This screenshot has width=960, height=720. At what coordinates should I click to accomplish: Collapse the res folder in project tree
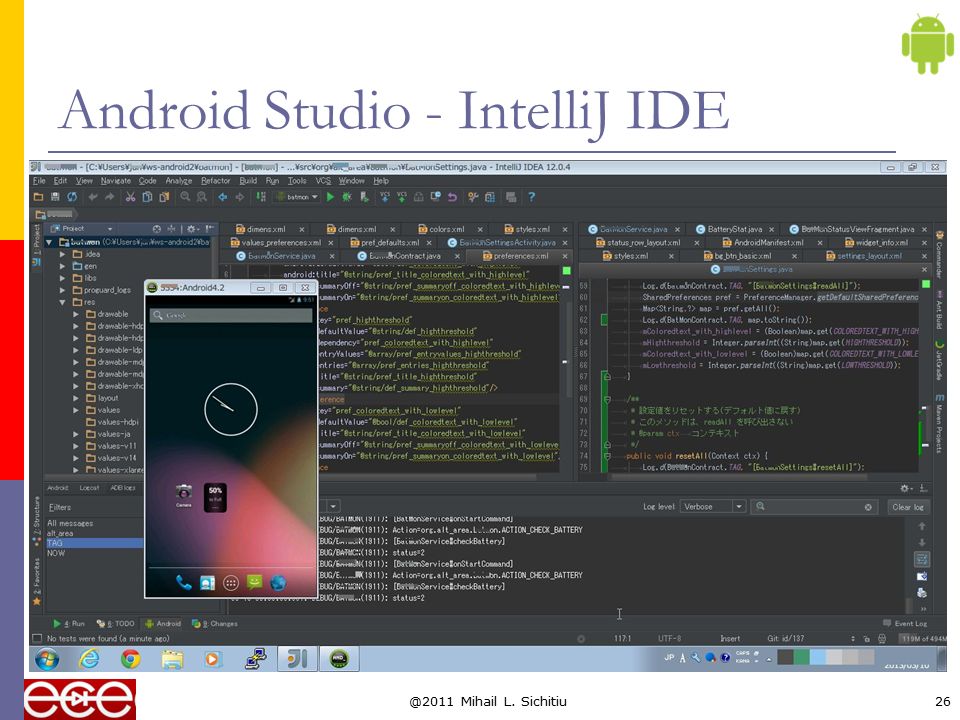[62, 302]
